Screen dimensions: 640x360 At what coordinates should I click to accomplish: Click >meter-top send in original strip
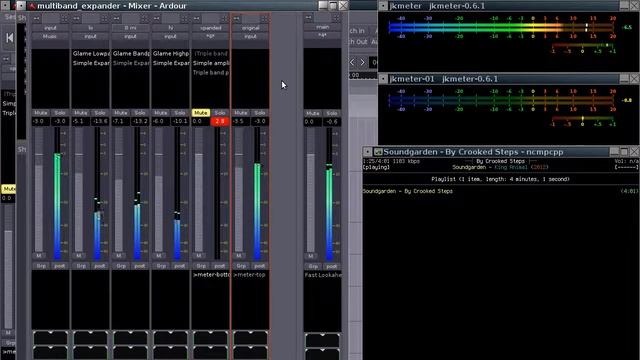coord(250,275)
